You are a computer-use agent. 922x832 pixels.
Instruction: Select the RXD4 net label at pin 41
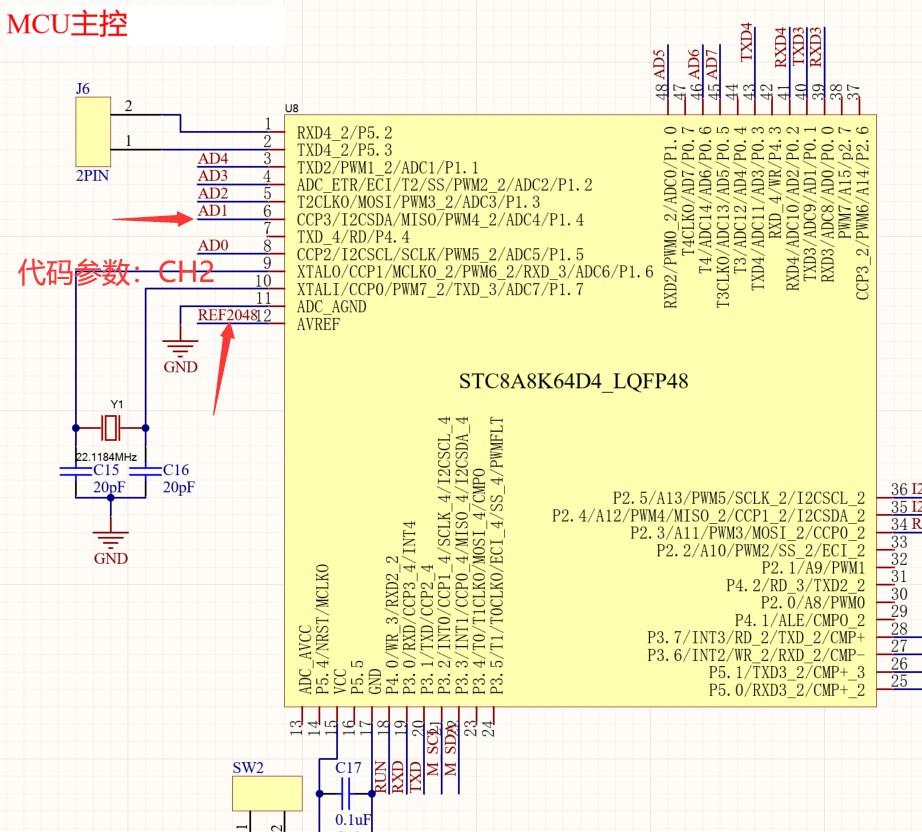(781, 47)
